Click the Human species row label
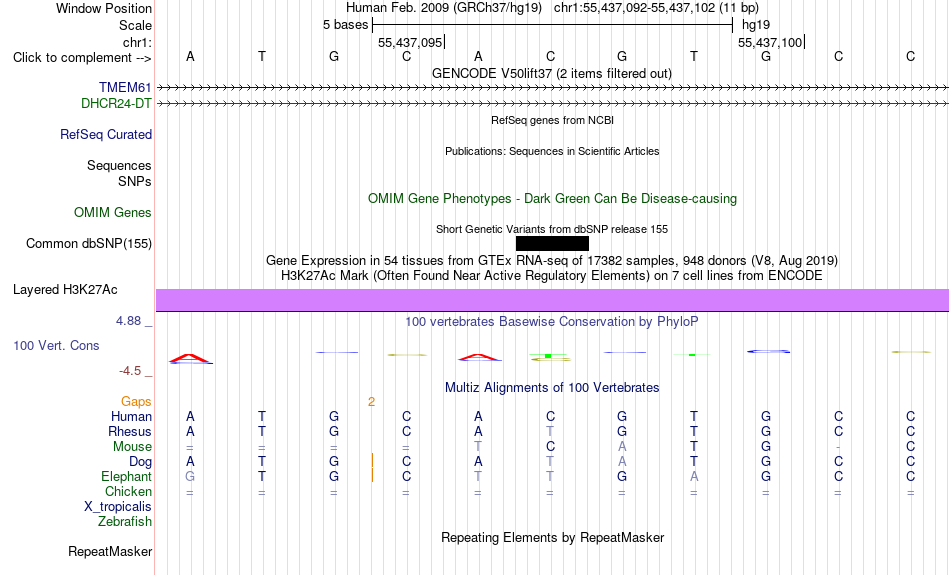 (x=131, y=417)
